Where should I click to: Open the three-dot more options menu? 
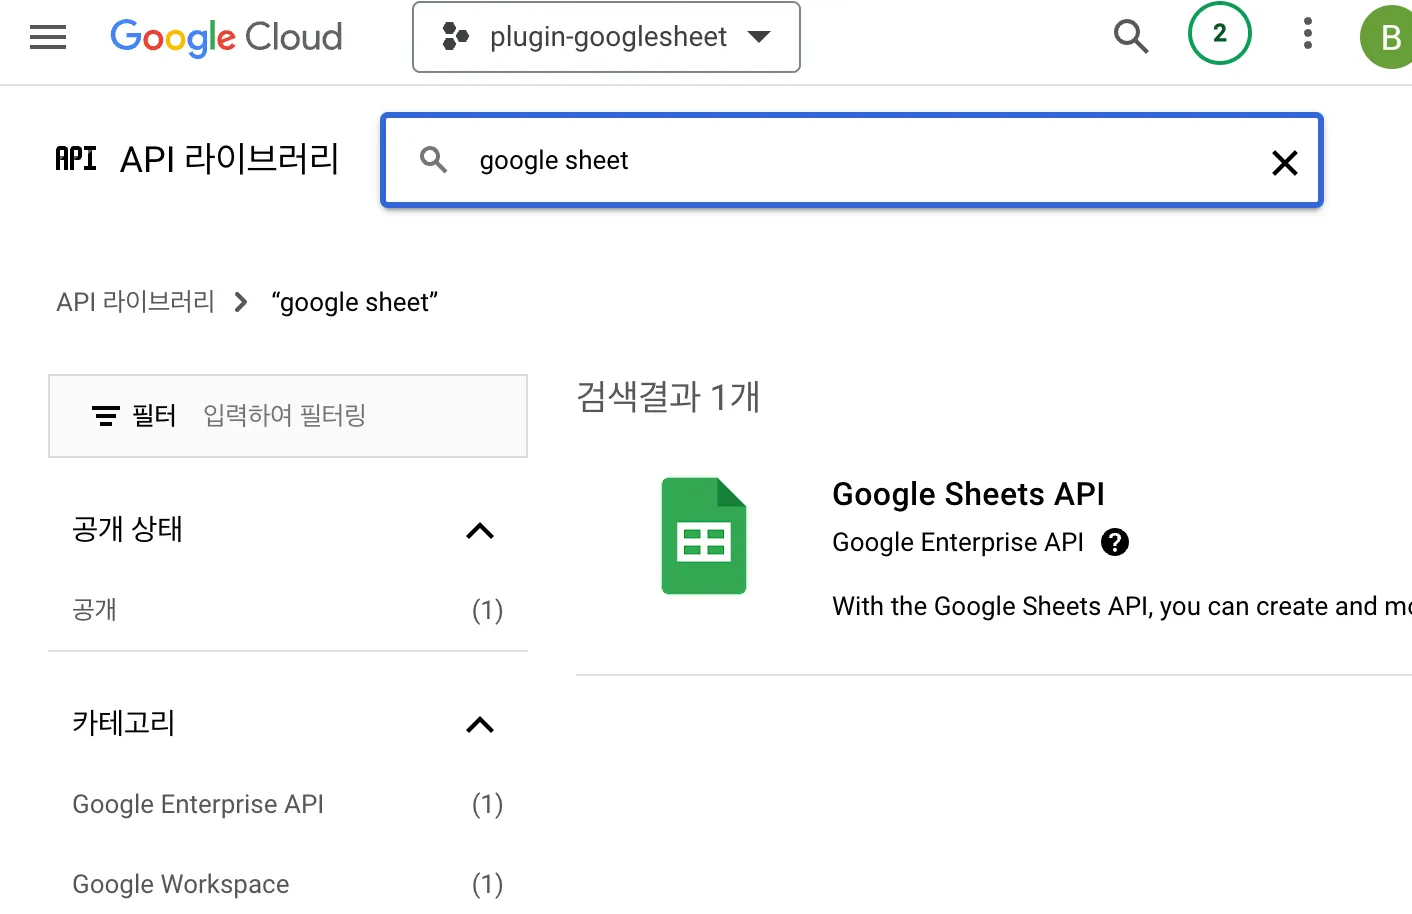tap(1307, 34)
